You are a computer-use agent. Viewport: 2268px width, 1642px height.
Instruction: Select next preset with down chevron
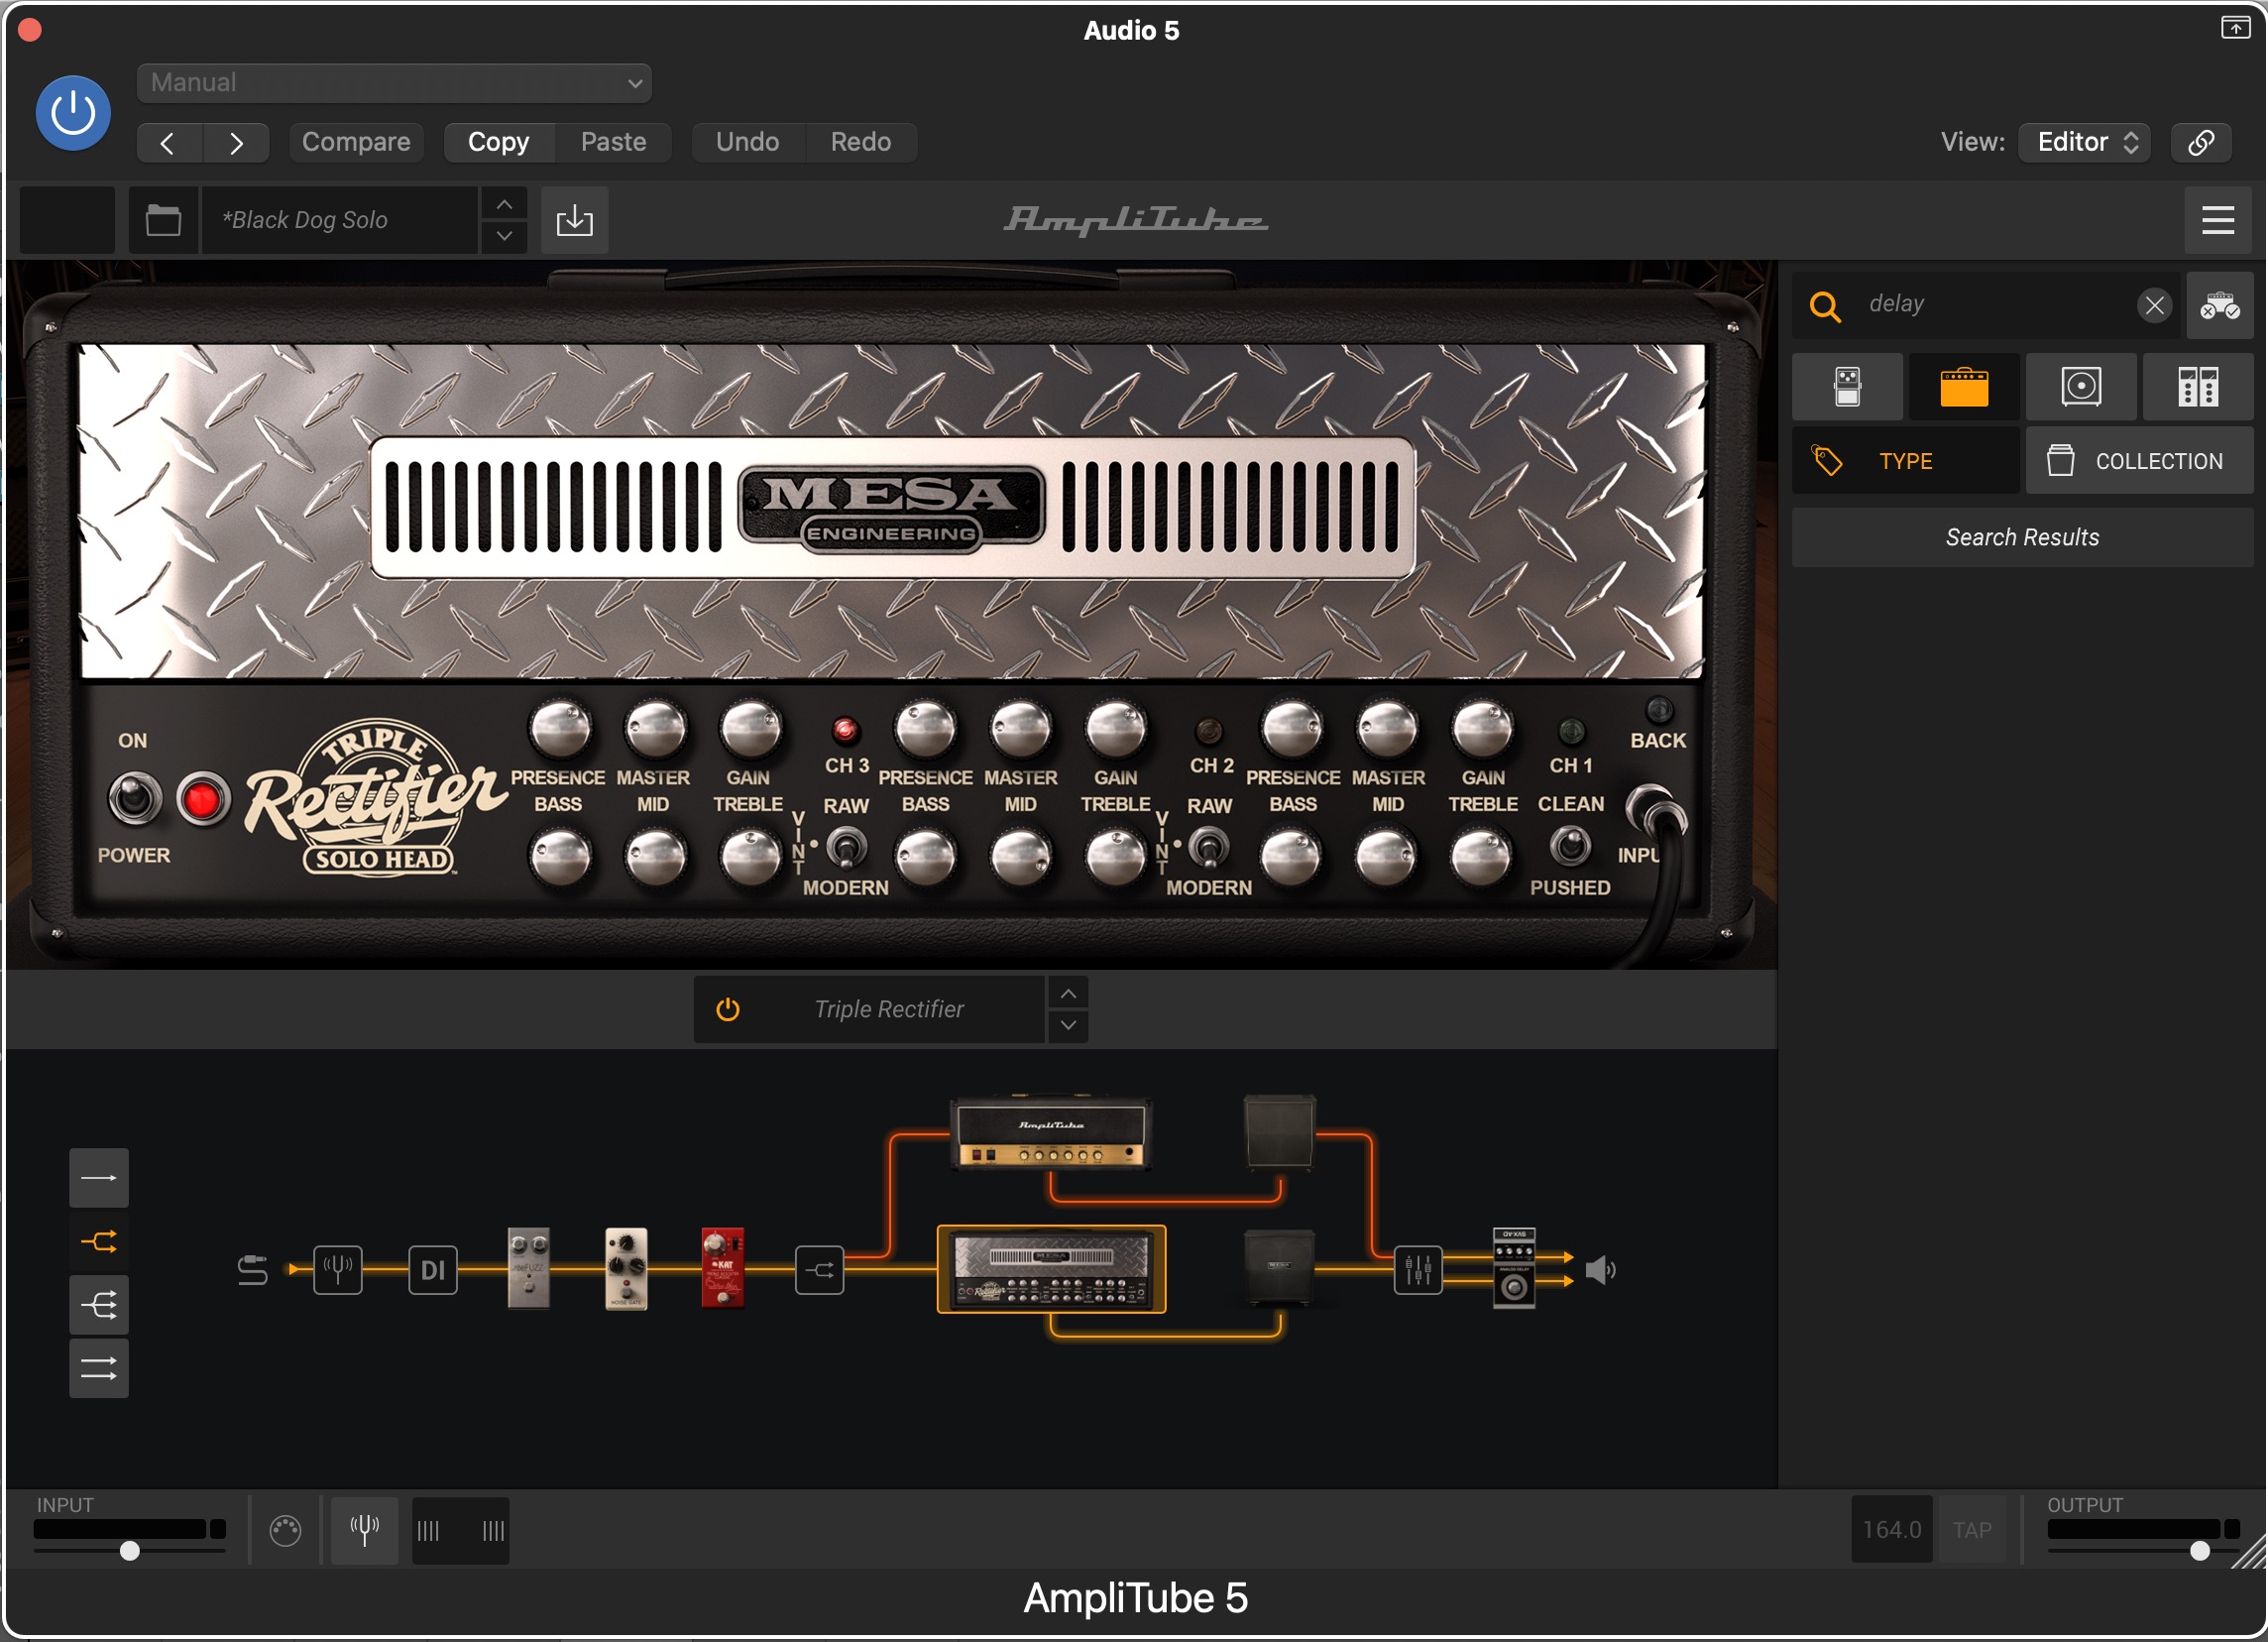pos(505,236)
